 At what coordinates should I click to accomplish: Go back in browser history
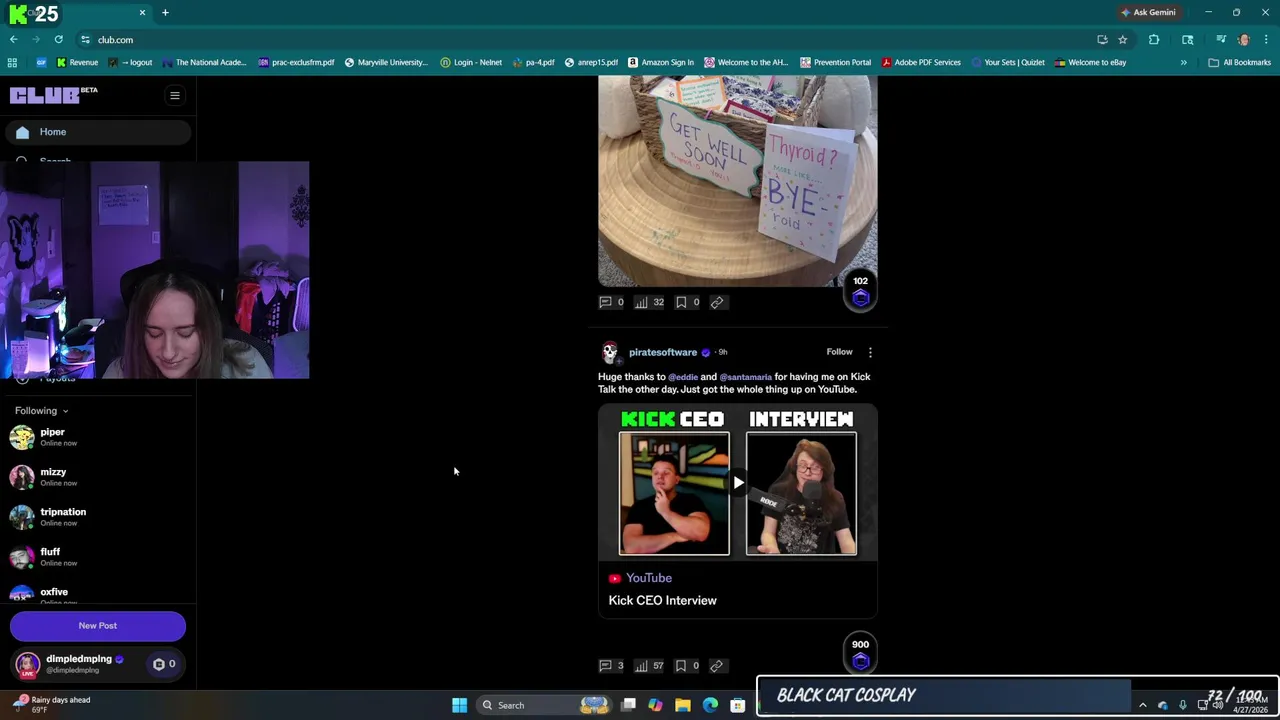[13, 40]
